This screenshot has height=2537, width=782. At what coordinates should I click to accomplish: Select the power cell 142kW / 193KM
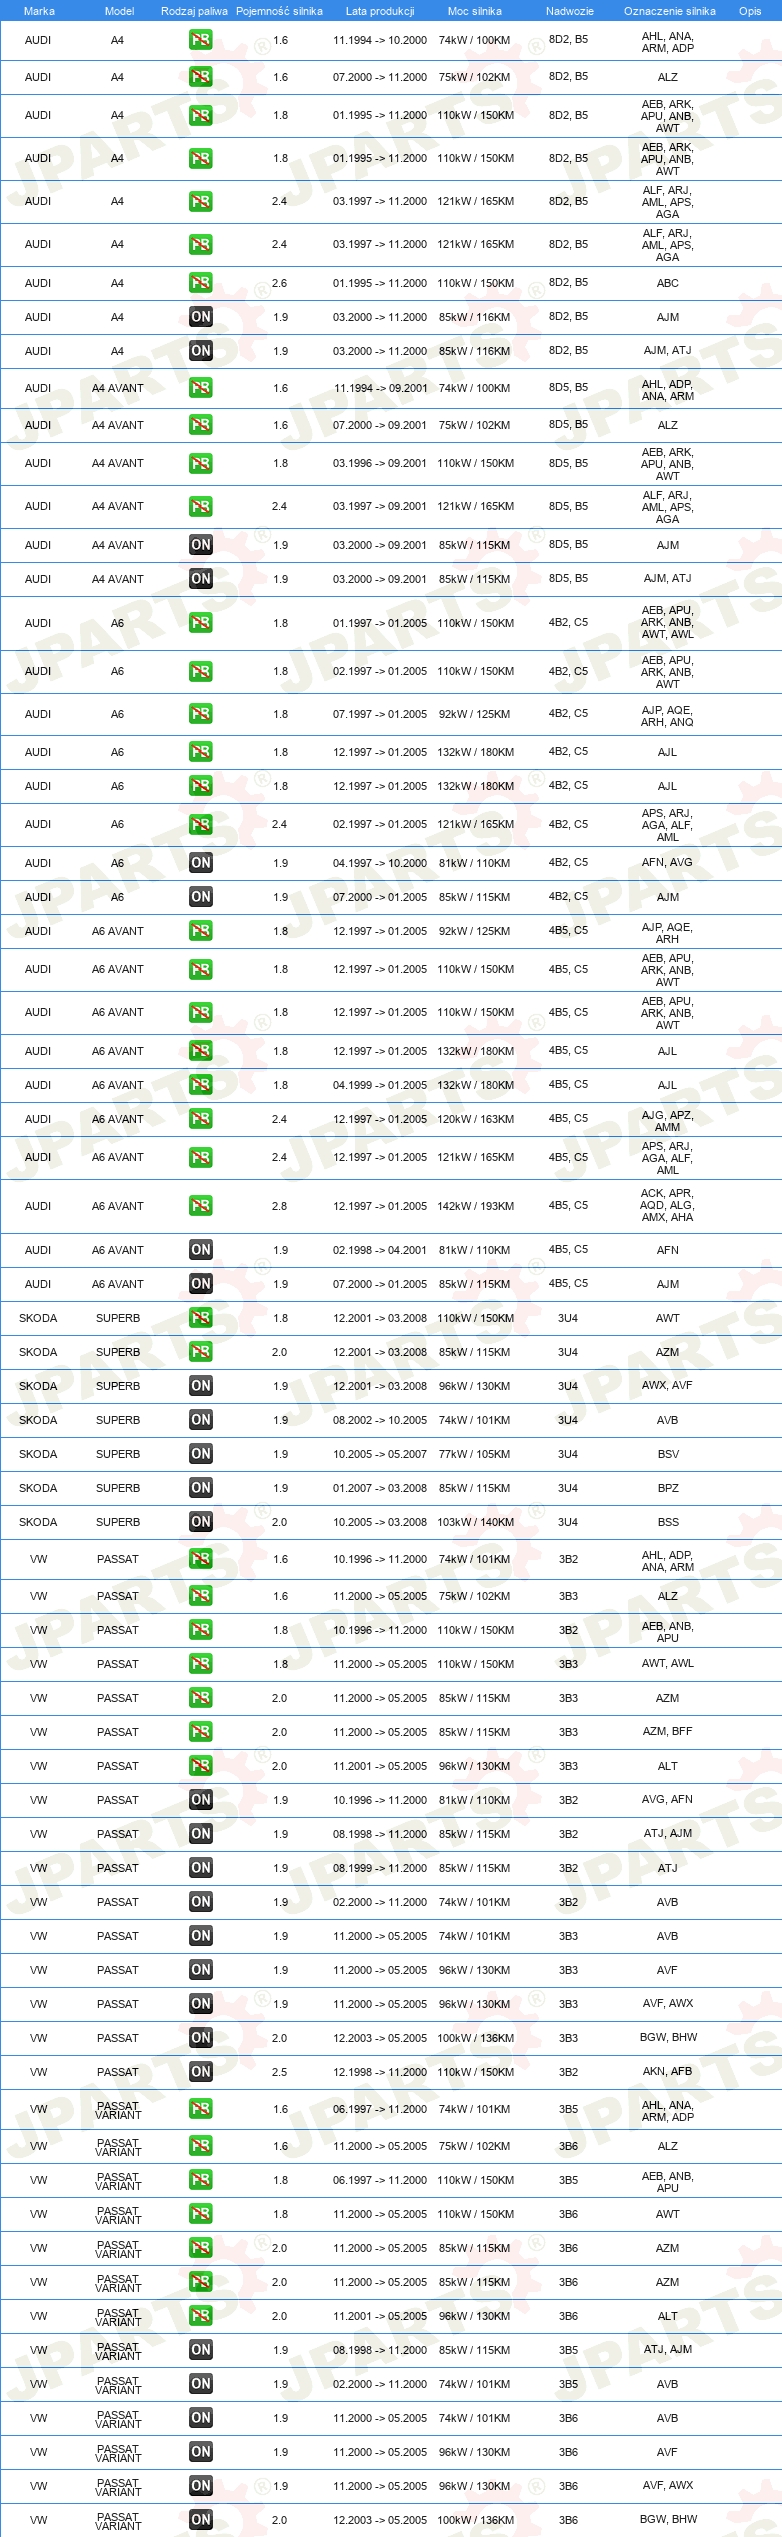[475, 1206]
